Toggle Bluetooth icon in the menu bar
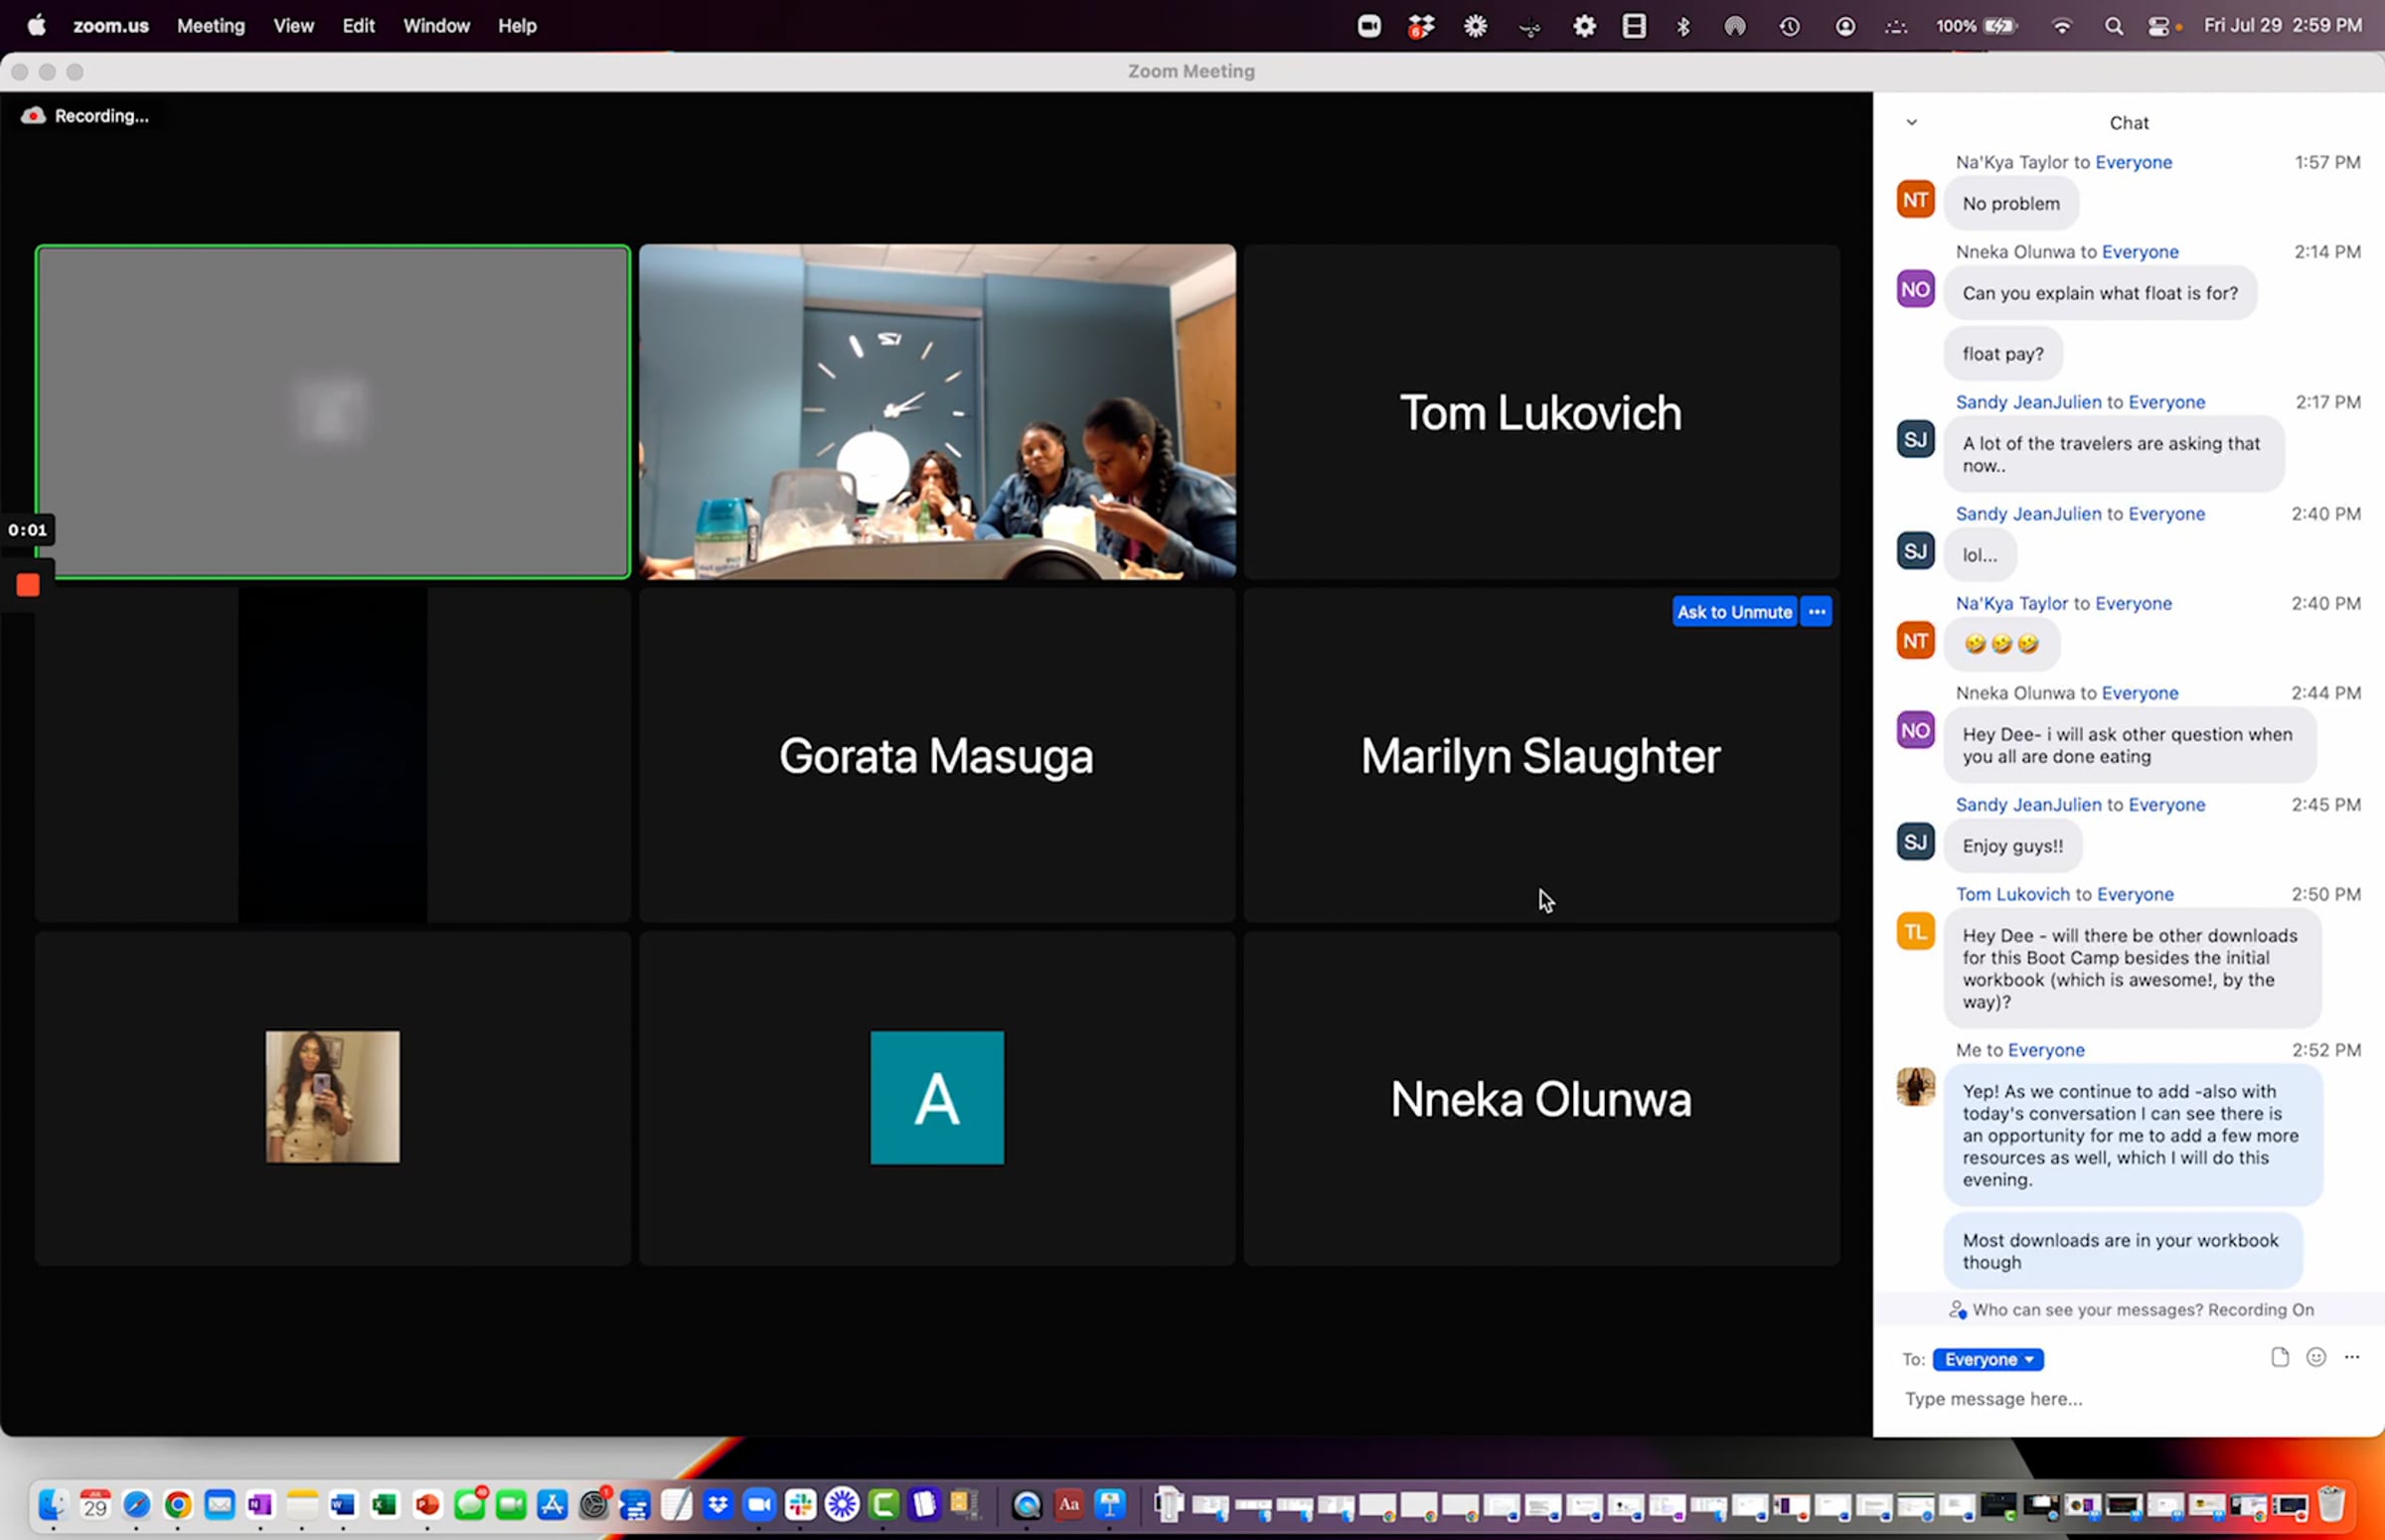This screenshot has width=2385, height=1540. (1683, 27)
